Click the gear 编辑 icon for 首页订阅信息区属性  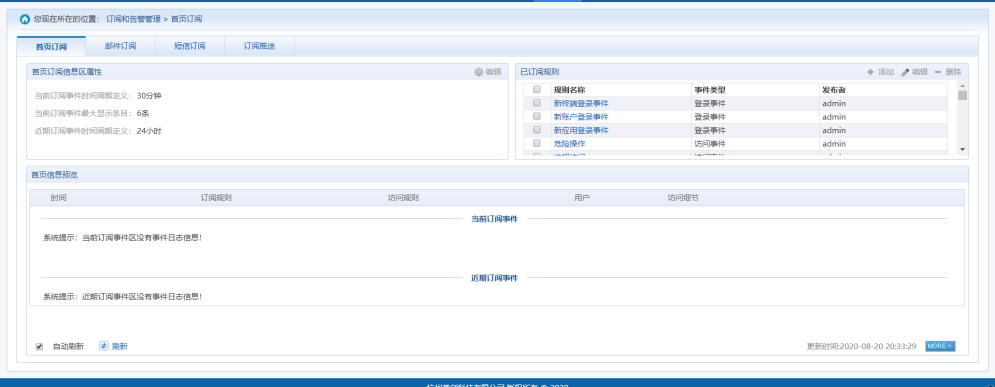(478, 72)
